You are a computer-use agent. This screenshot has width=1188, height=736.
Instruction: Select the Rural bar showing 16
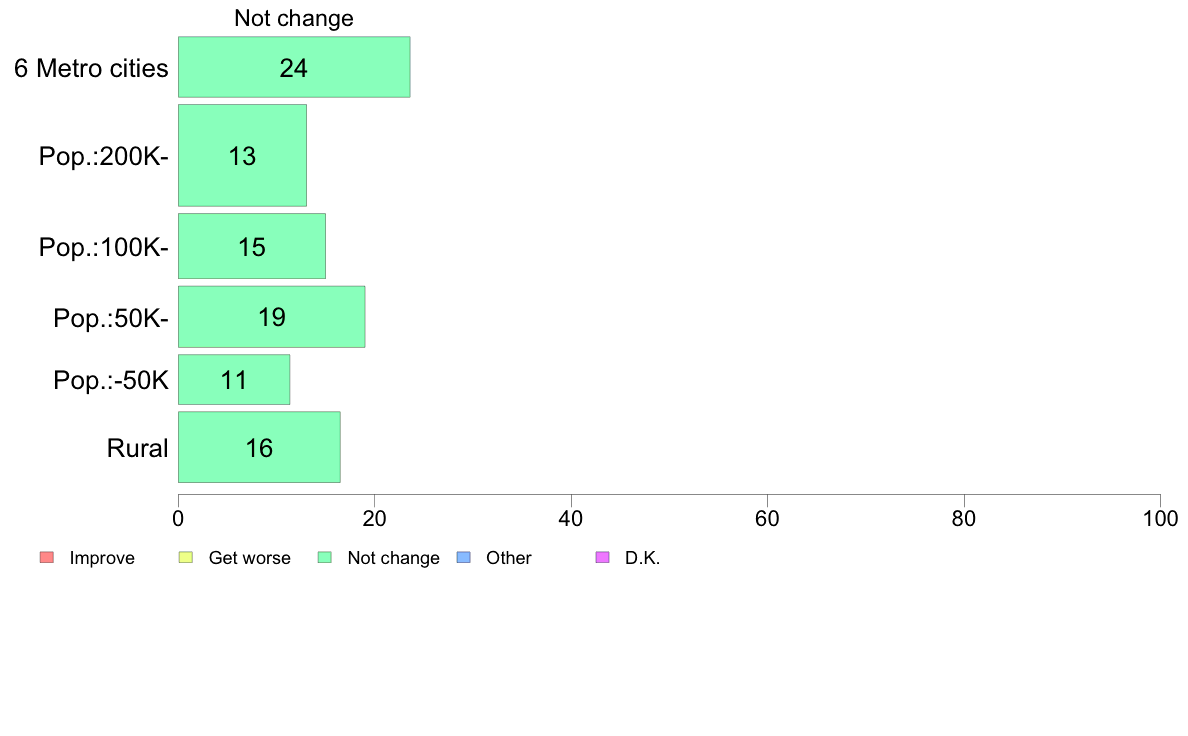point(259,447)
